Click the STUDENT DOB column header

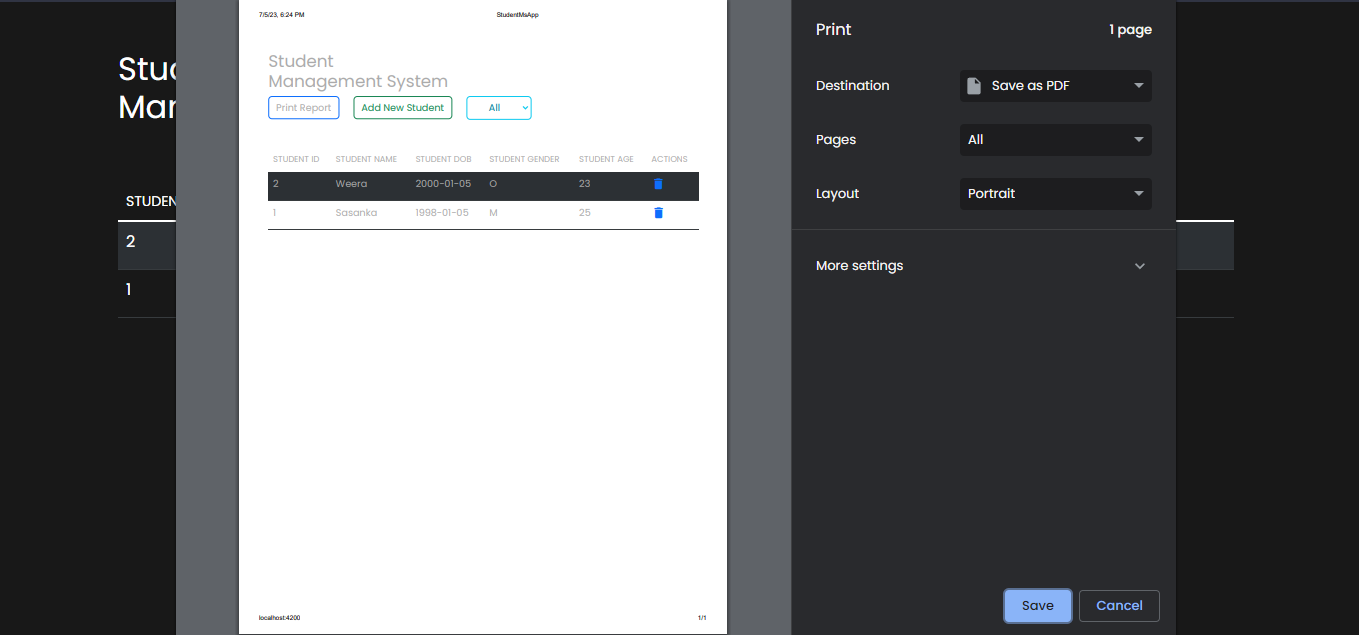tap(443, 160)
